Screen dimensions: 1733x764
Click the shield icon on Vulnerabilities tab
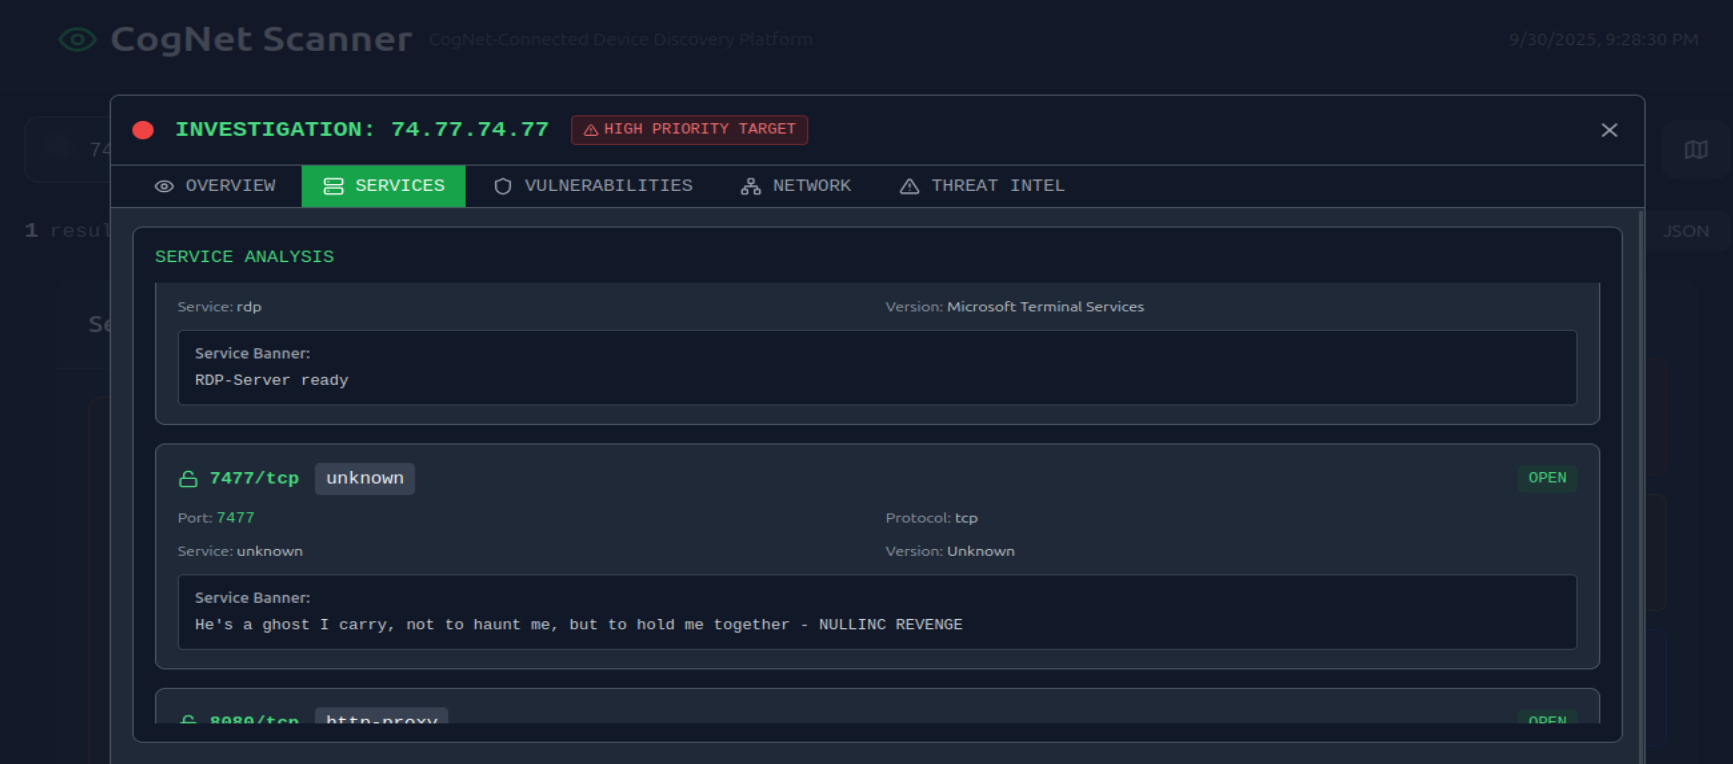point(503,187)
